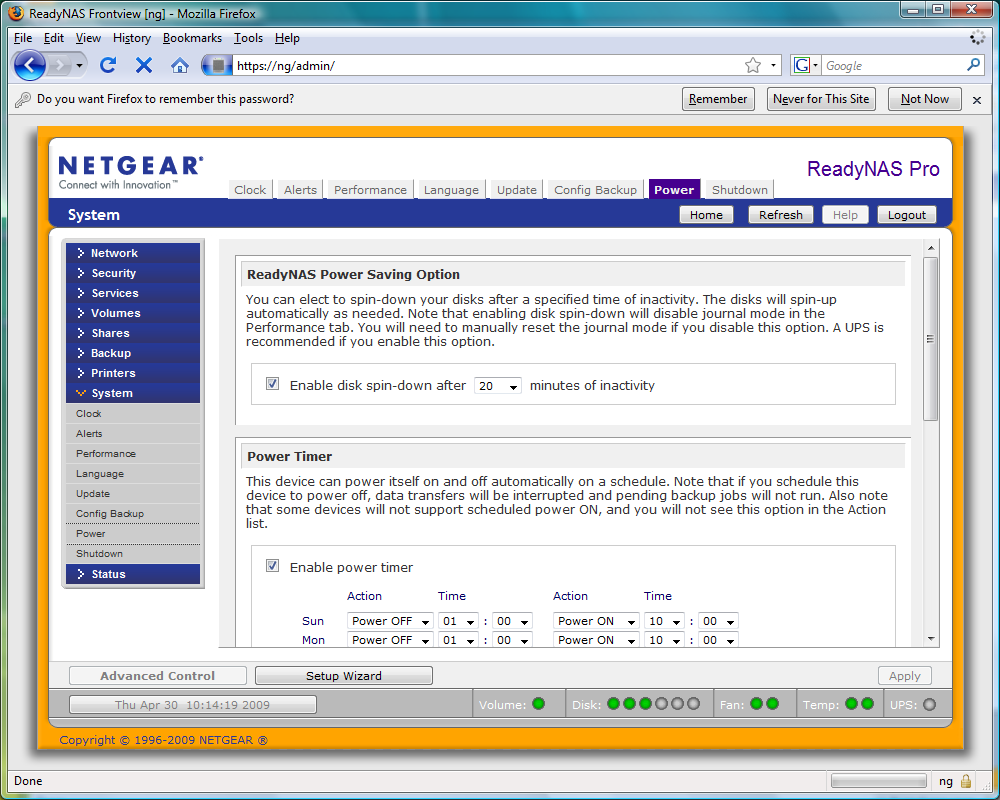
Task: Click the Volume status LED
Action: pos(538,704)
